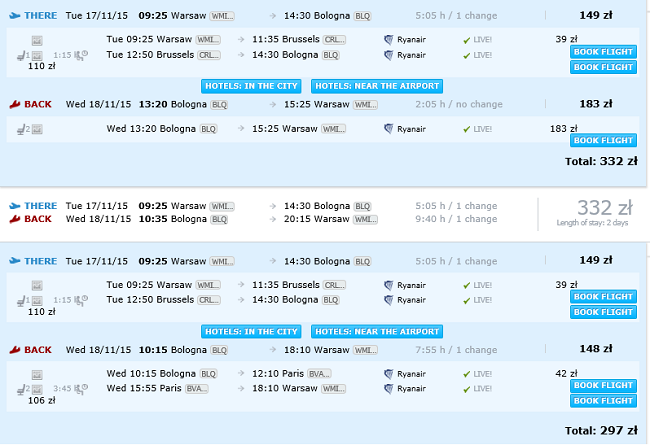The image size is (650, 445).
Task: Click the BLQ badge after 10:35 Bologna
Action: (219, 219)
